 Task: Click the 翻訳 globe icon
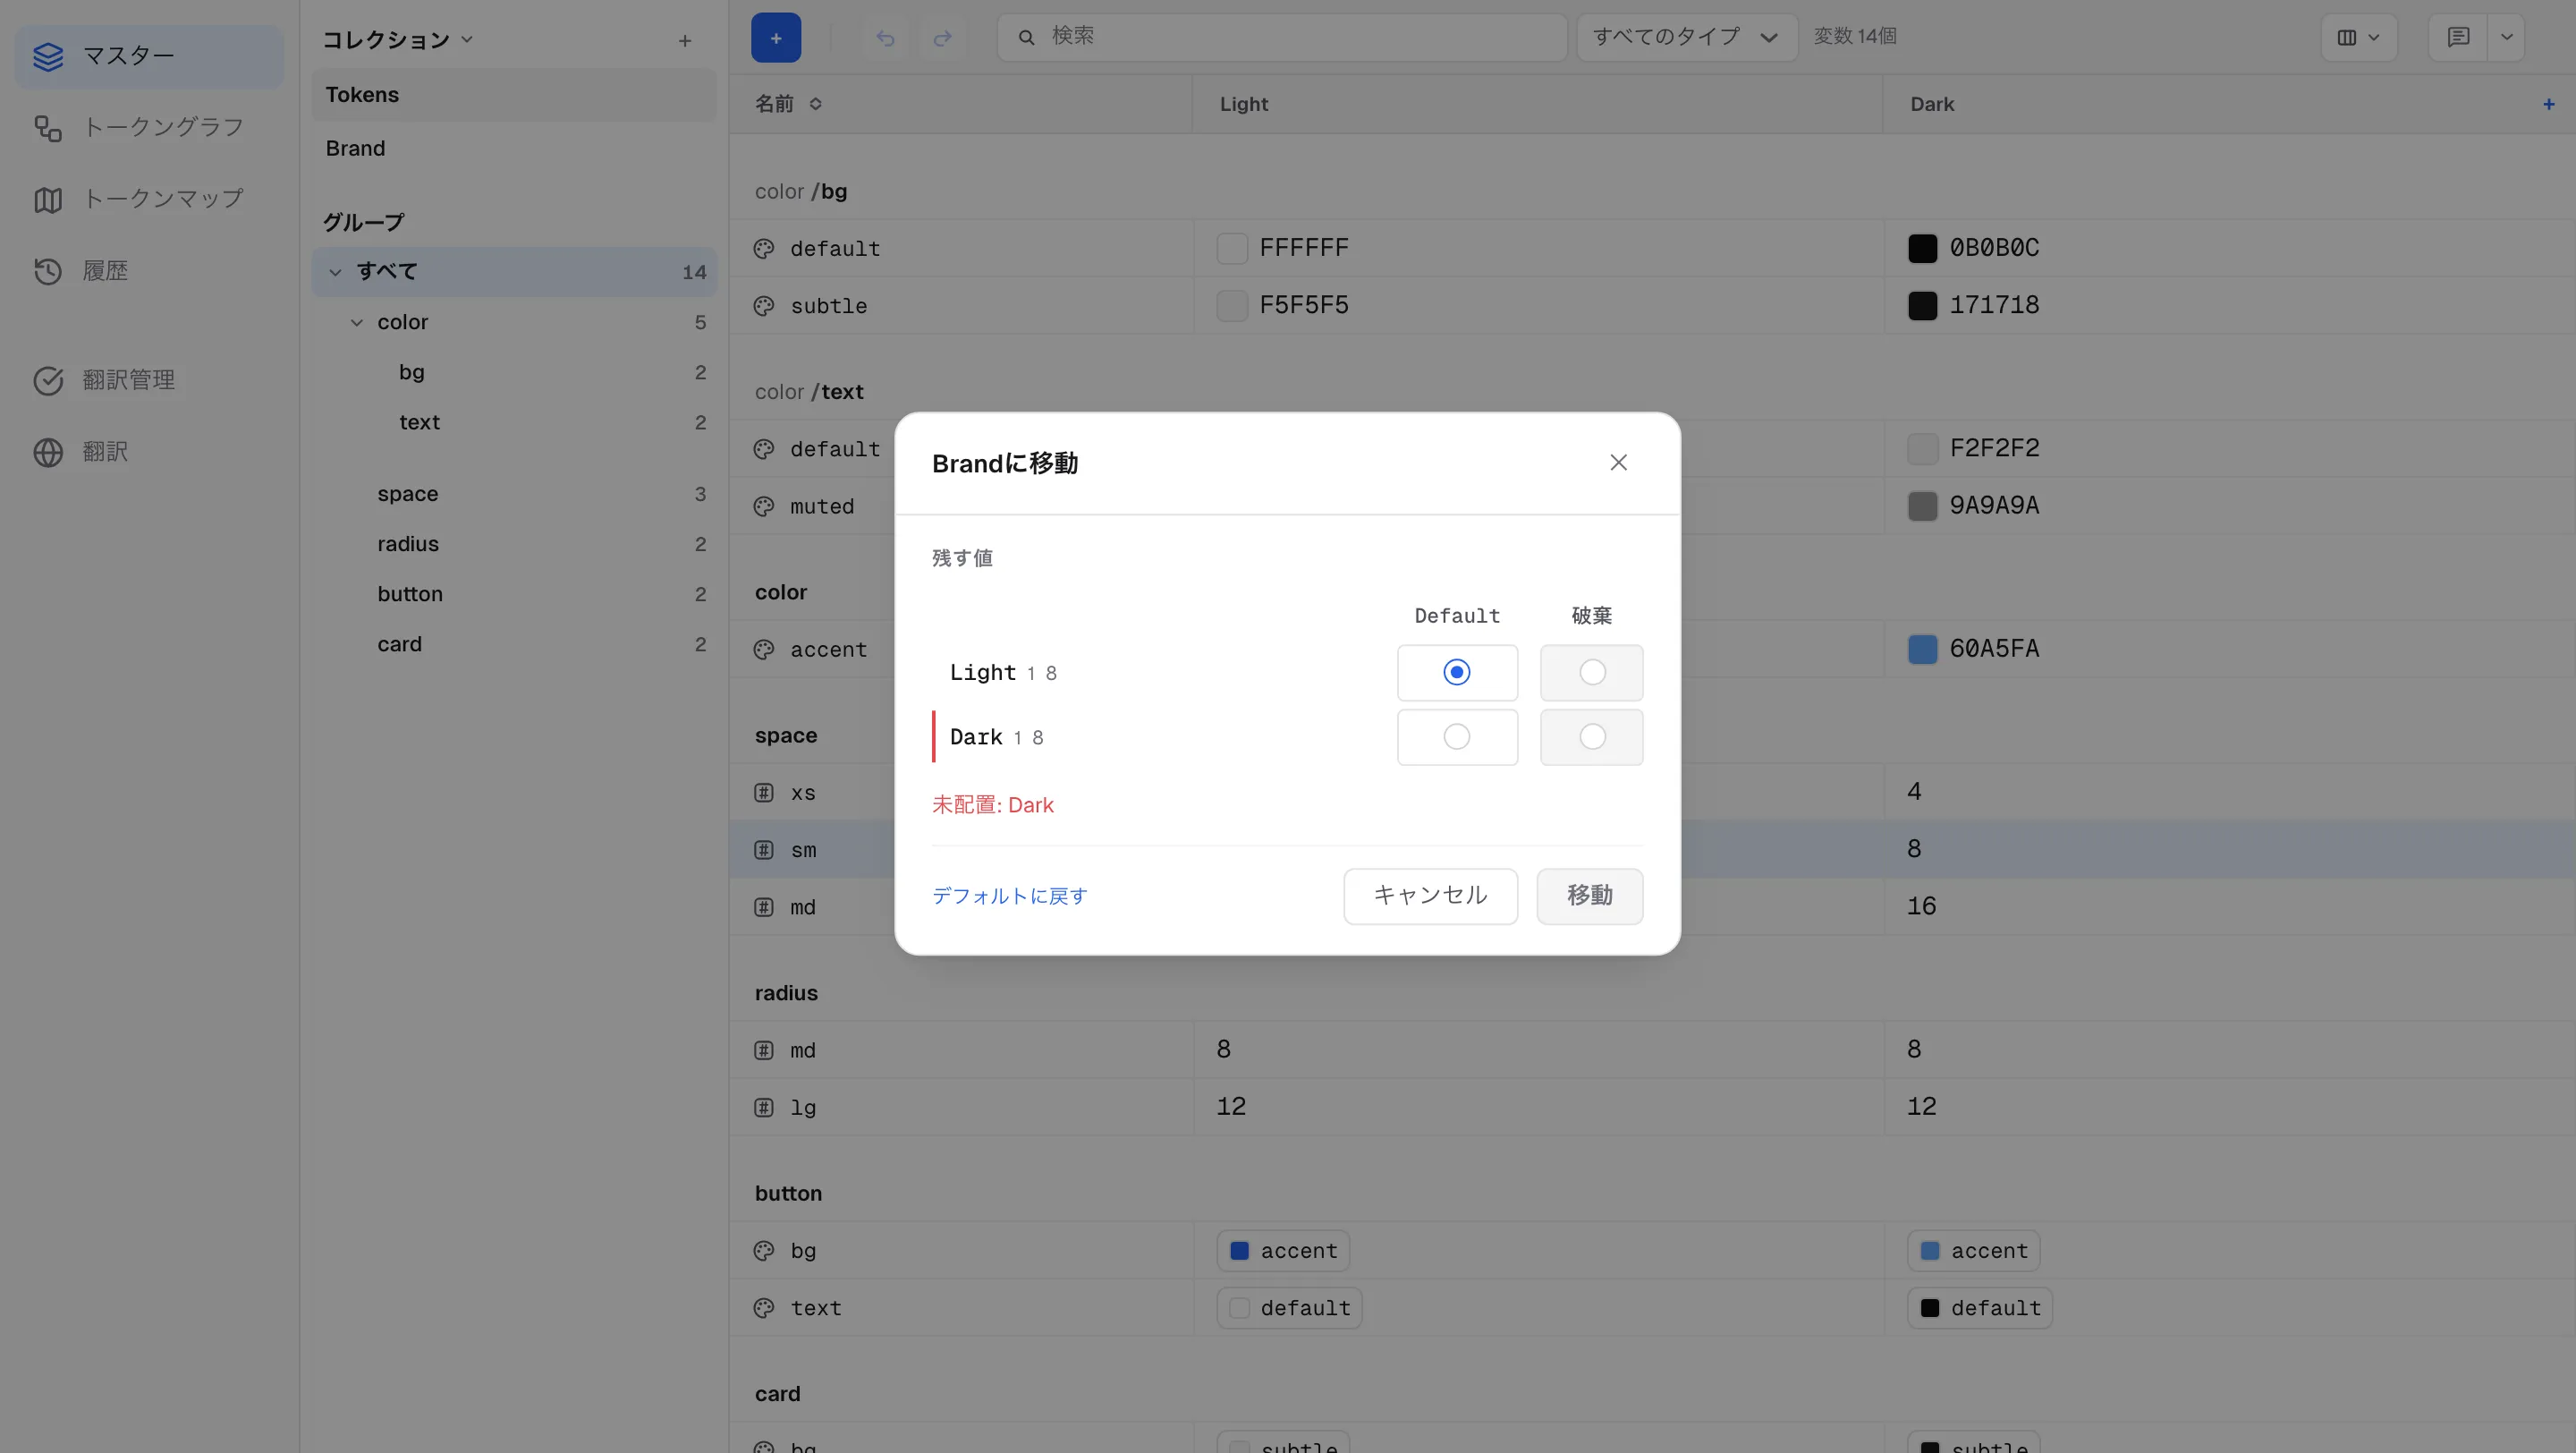(x=48, y=452)
